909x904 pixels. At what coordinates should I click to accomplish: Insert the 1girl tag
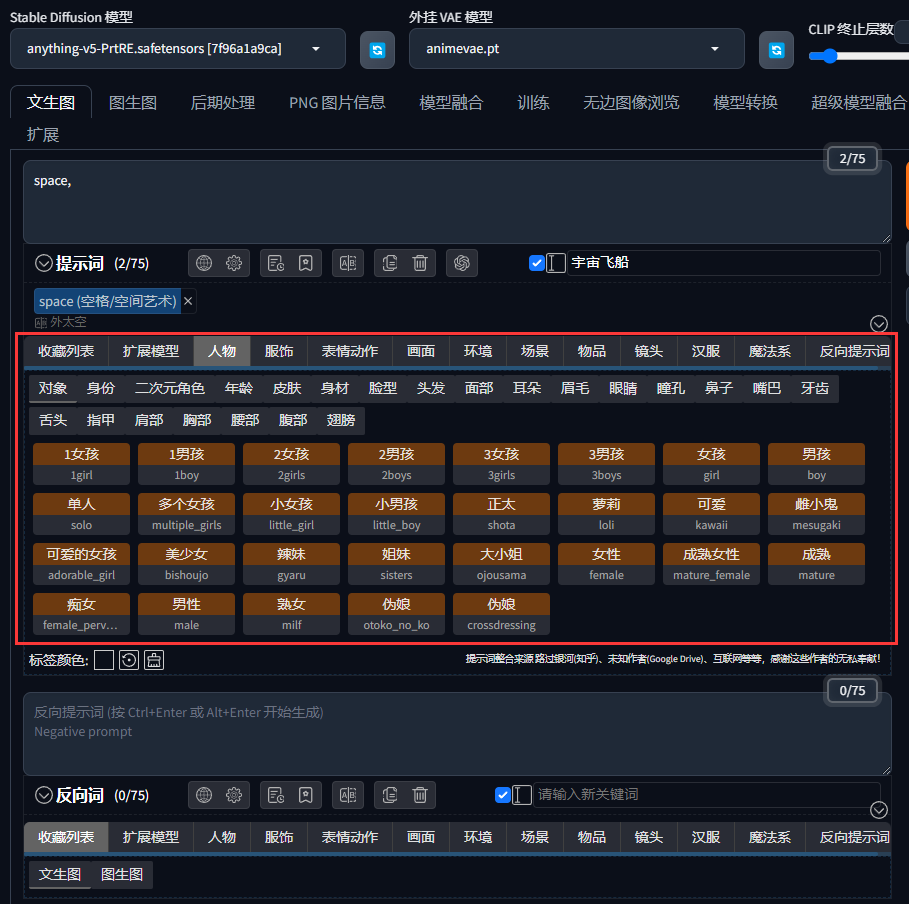81,464
